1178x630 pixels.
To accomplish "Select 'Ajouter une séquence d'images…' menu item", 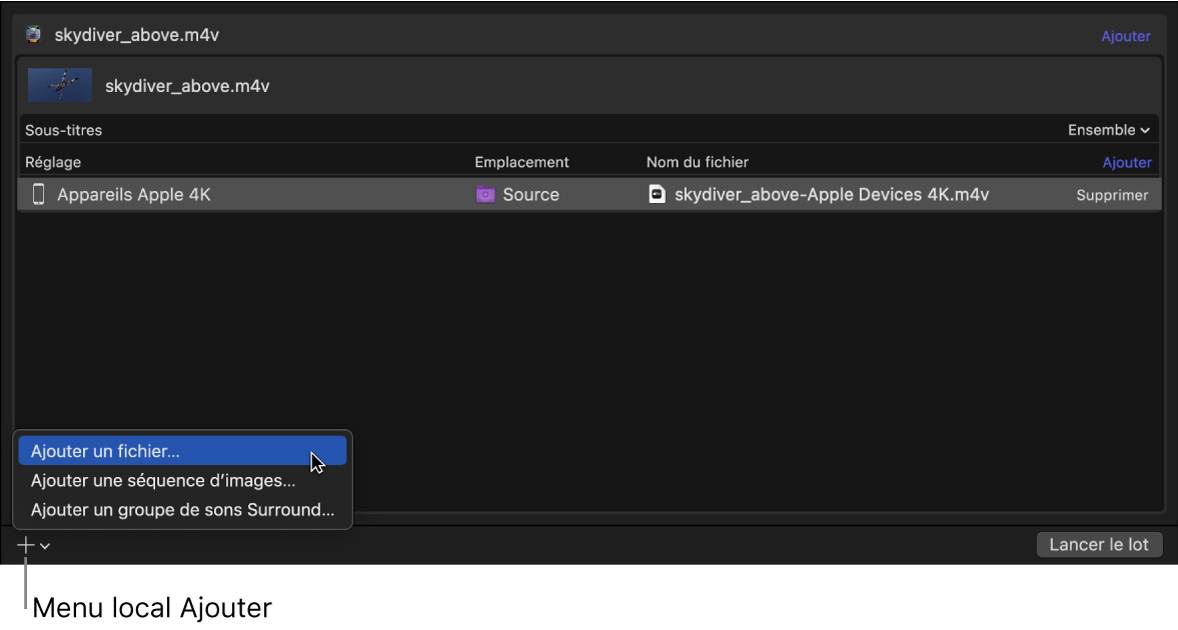I will pos(163,481).
